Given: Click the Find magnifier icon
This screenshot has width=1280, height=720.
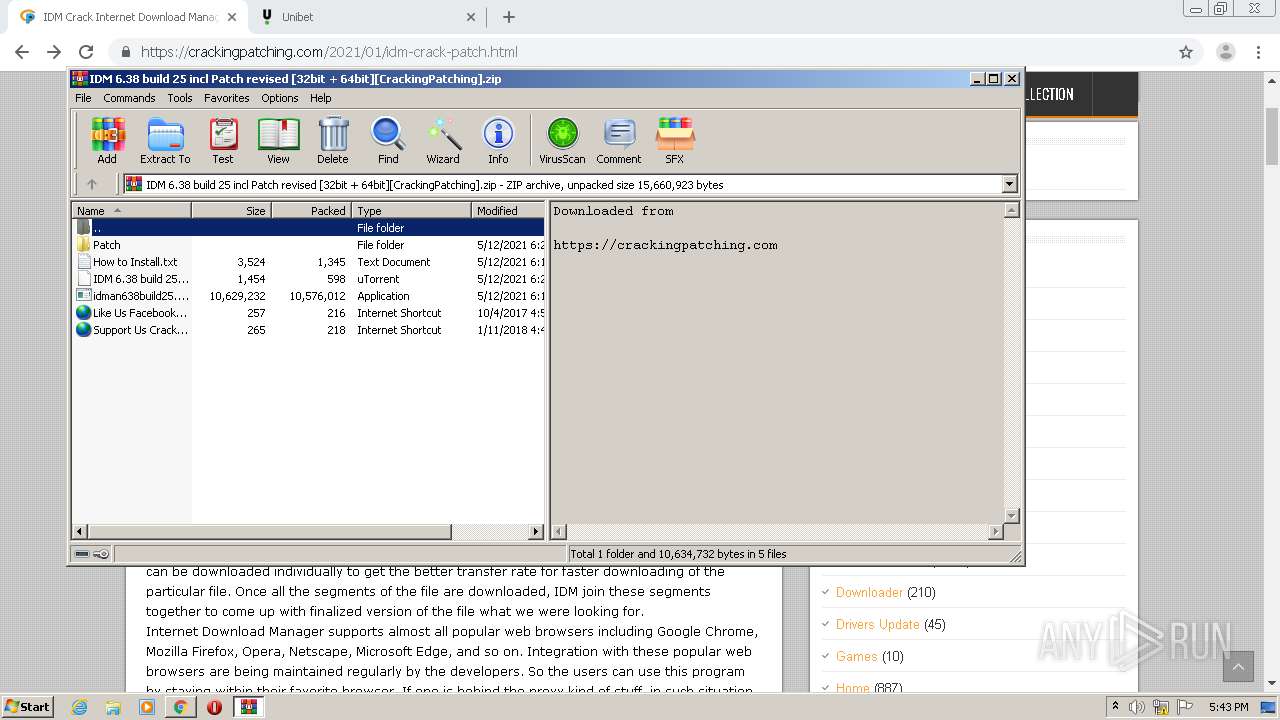Looking at the screenshot, I should click(388, 140).
